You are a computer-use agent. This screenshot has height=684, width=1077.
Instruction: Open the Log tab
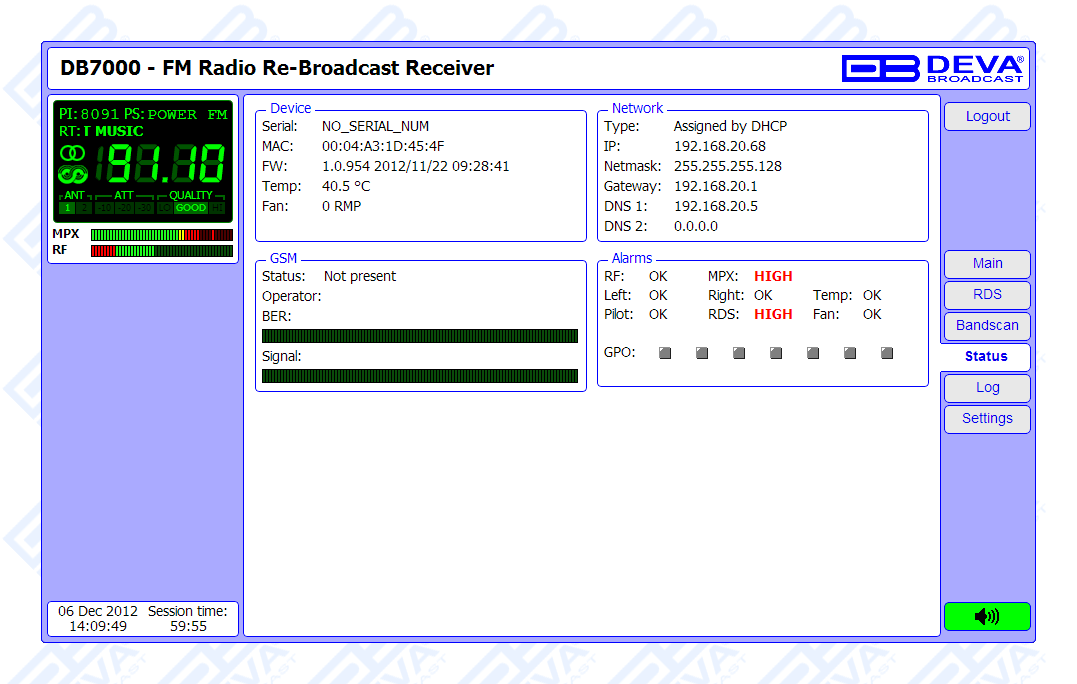pyautogui.click(x=987, y=388)
